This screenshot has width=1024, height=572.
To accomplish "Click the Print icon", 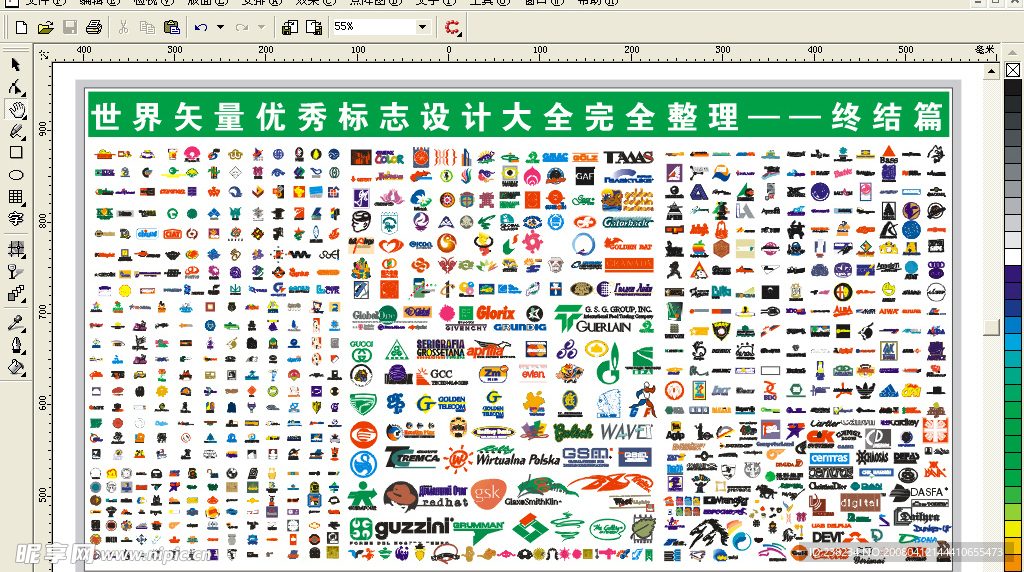I will tap(94, 27).
